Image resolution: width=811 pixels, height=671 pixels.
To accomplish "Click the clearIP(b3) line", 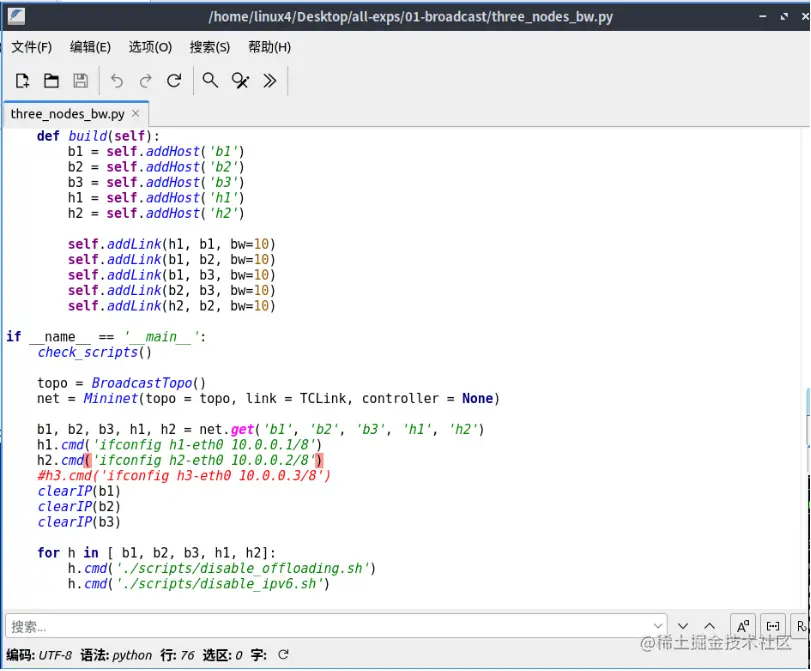I will coord(79,522).
